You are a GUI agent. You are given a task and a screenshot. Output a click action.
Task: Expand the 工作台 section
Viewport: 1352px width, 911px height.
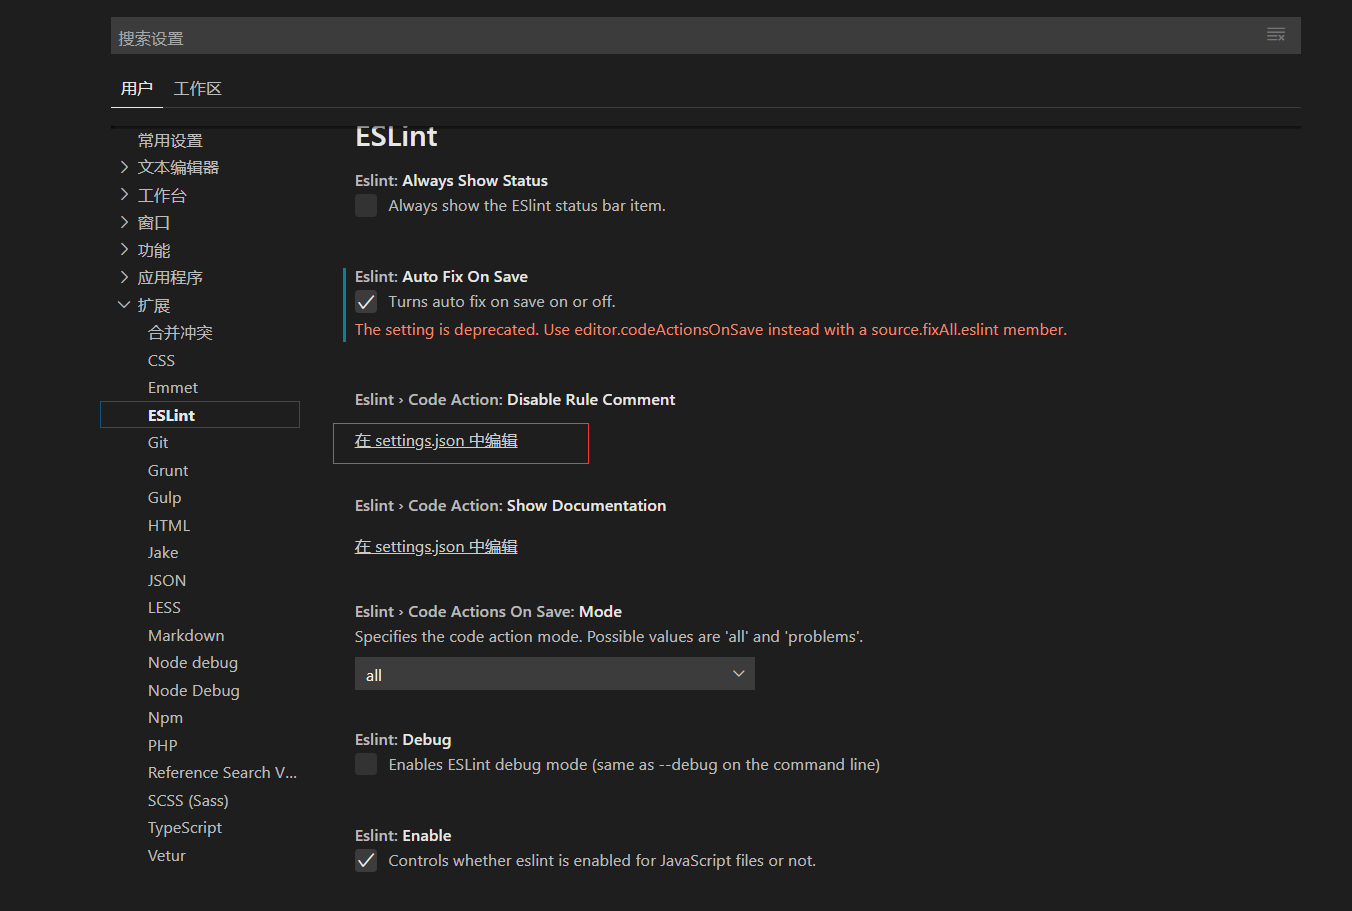[165, 194]
